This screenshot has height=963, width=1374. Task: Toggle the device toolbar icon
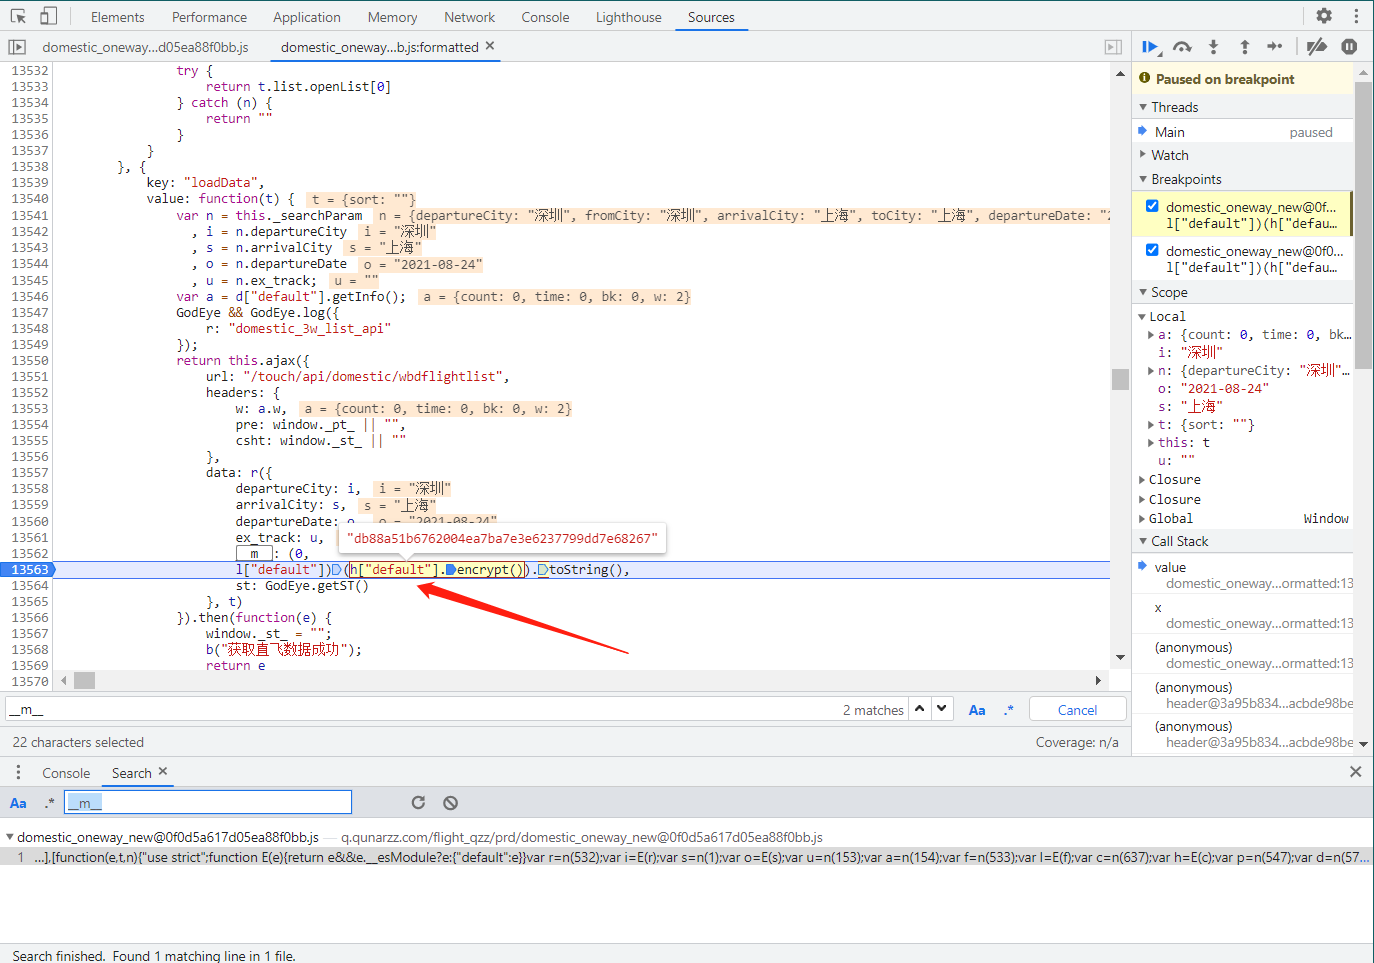tap(48, 16)
